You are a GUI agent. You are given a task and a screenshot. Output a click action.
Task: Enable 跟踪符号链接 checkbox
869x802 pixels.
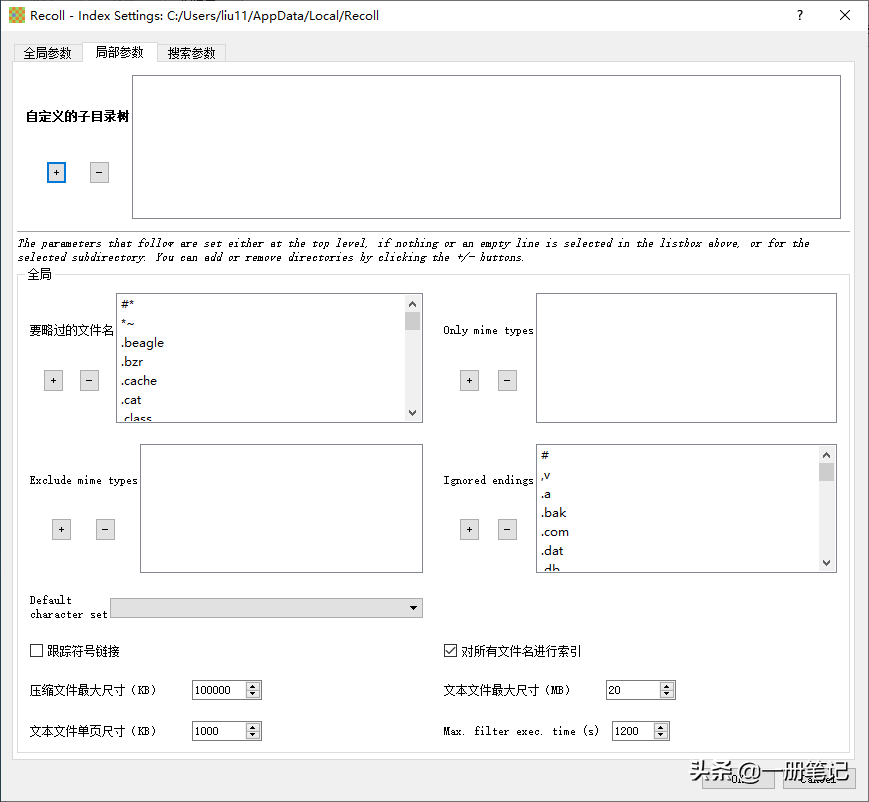pos(37,651)
